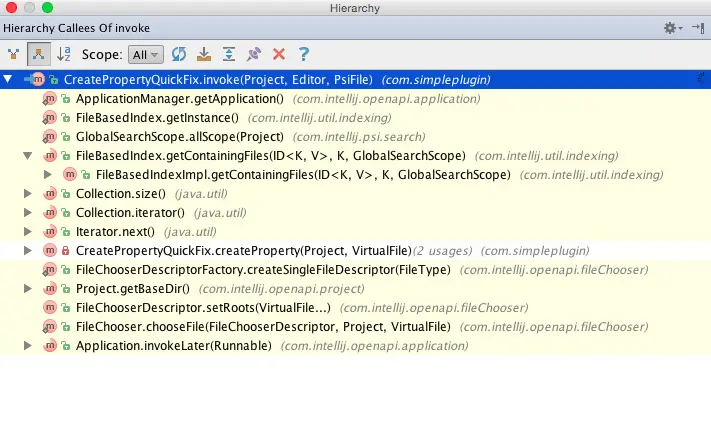The width and height of the screenshot is (711, 444).
Task: Click method icon of createSingleFileDescriptor row
Action: click(x=49, y=269)
